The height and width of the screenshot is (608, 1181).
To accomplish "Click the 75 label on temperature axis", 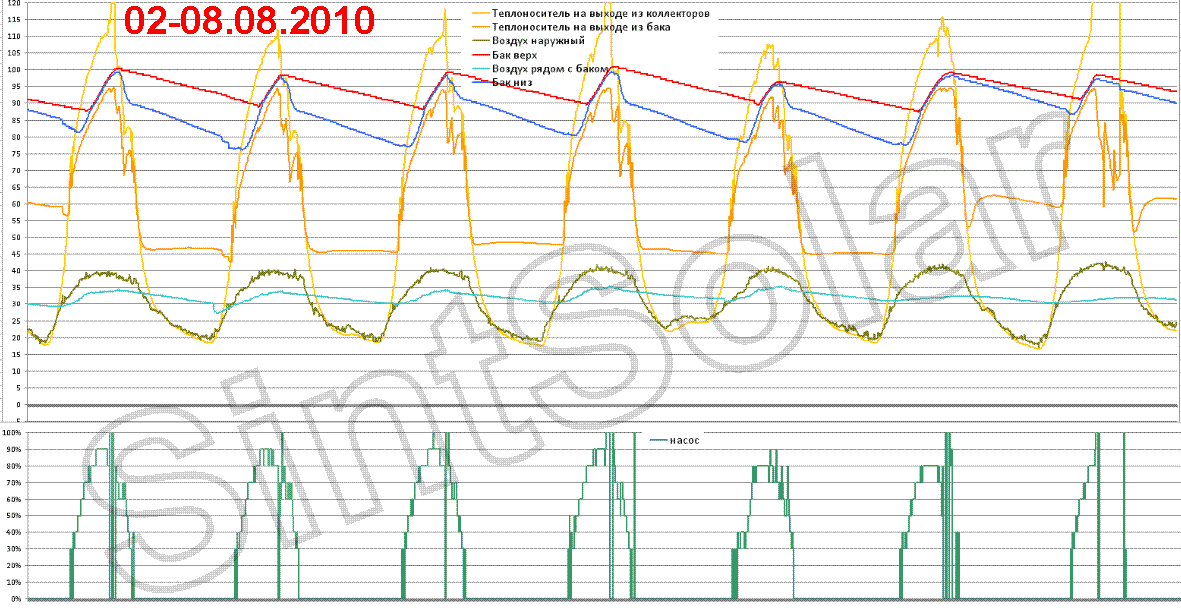I will tap(17, 154).
